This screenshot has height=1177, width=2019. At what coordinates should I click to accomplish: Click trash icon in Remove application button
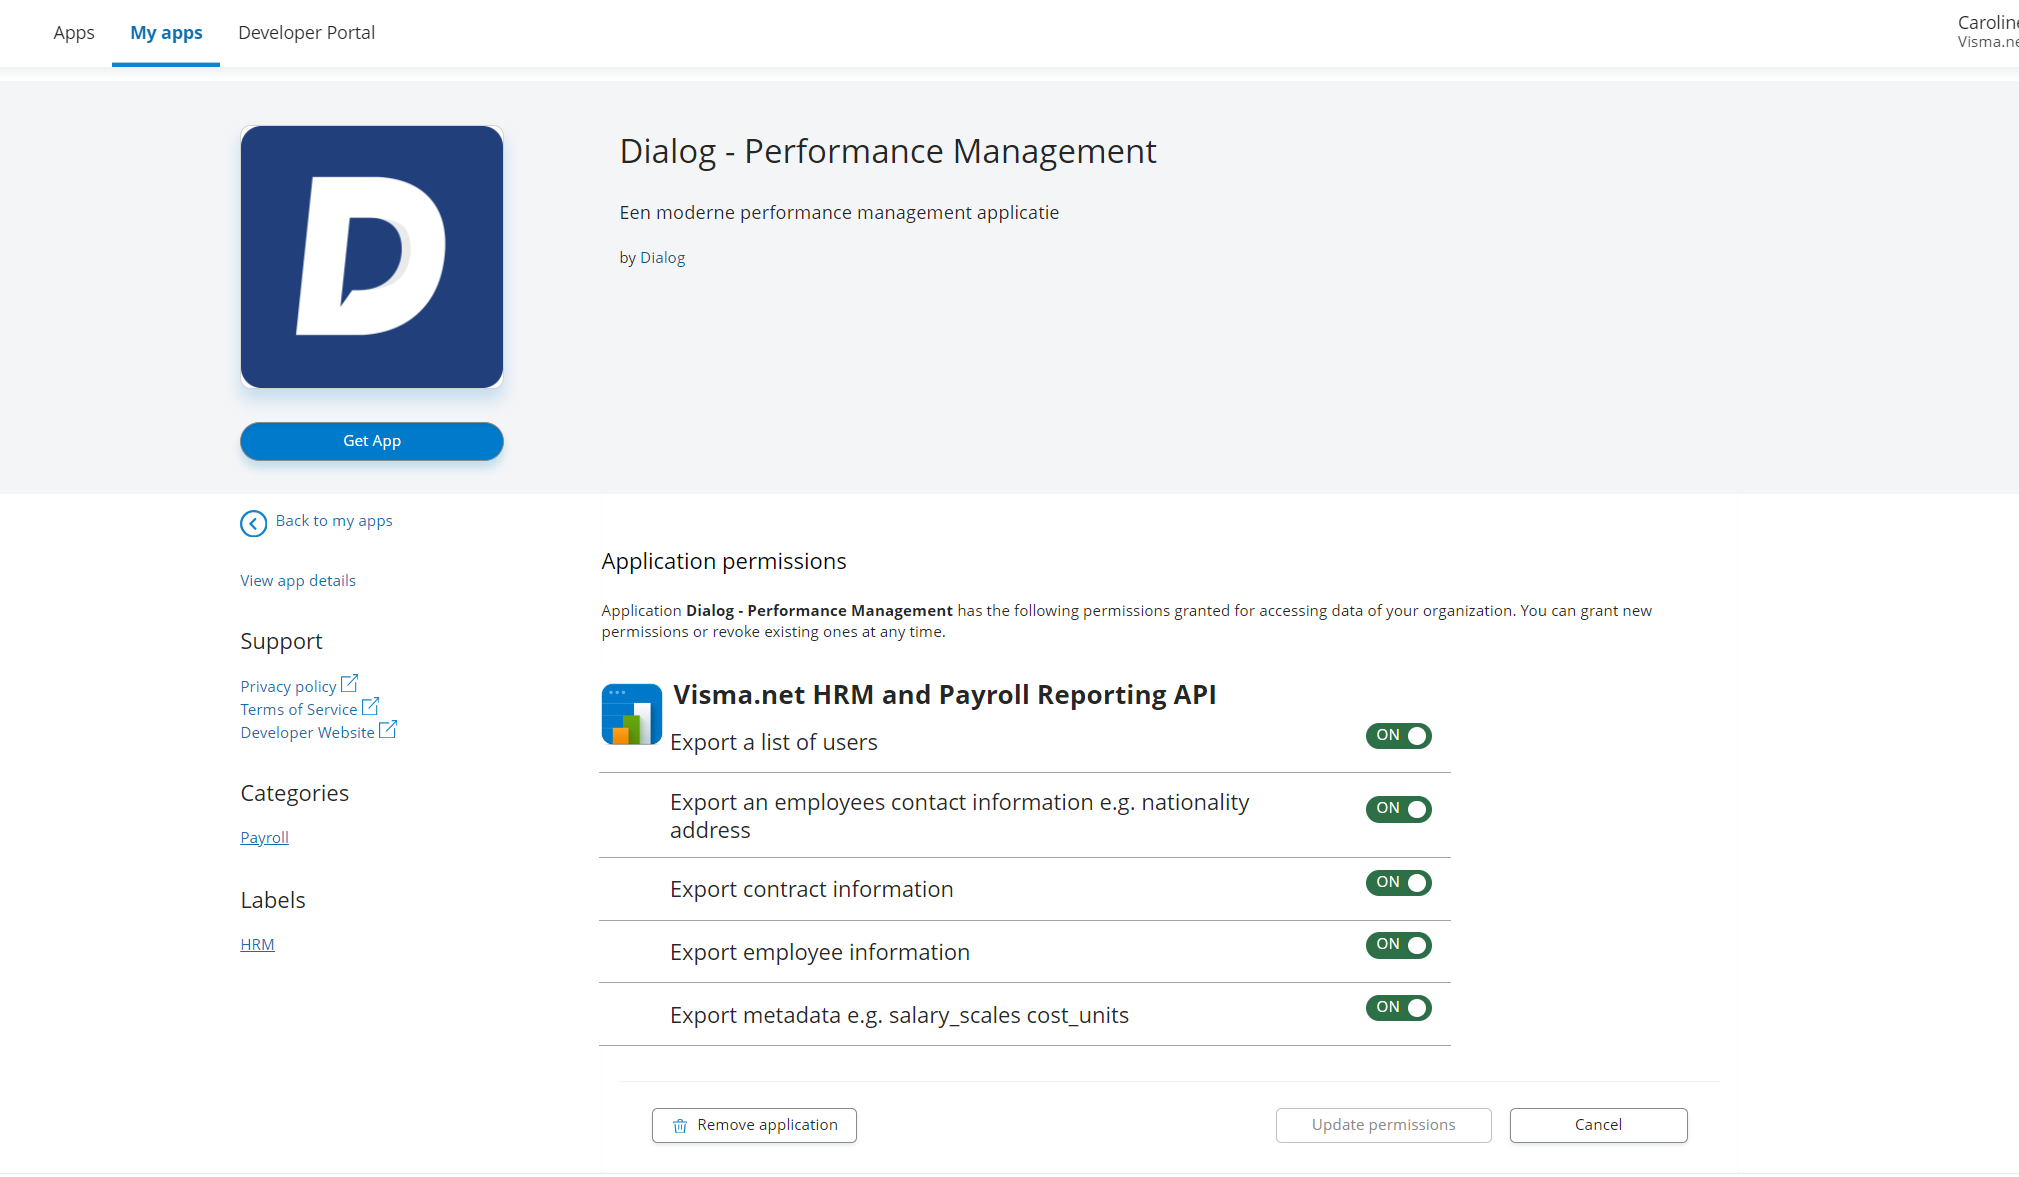(680, 1126)
